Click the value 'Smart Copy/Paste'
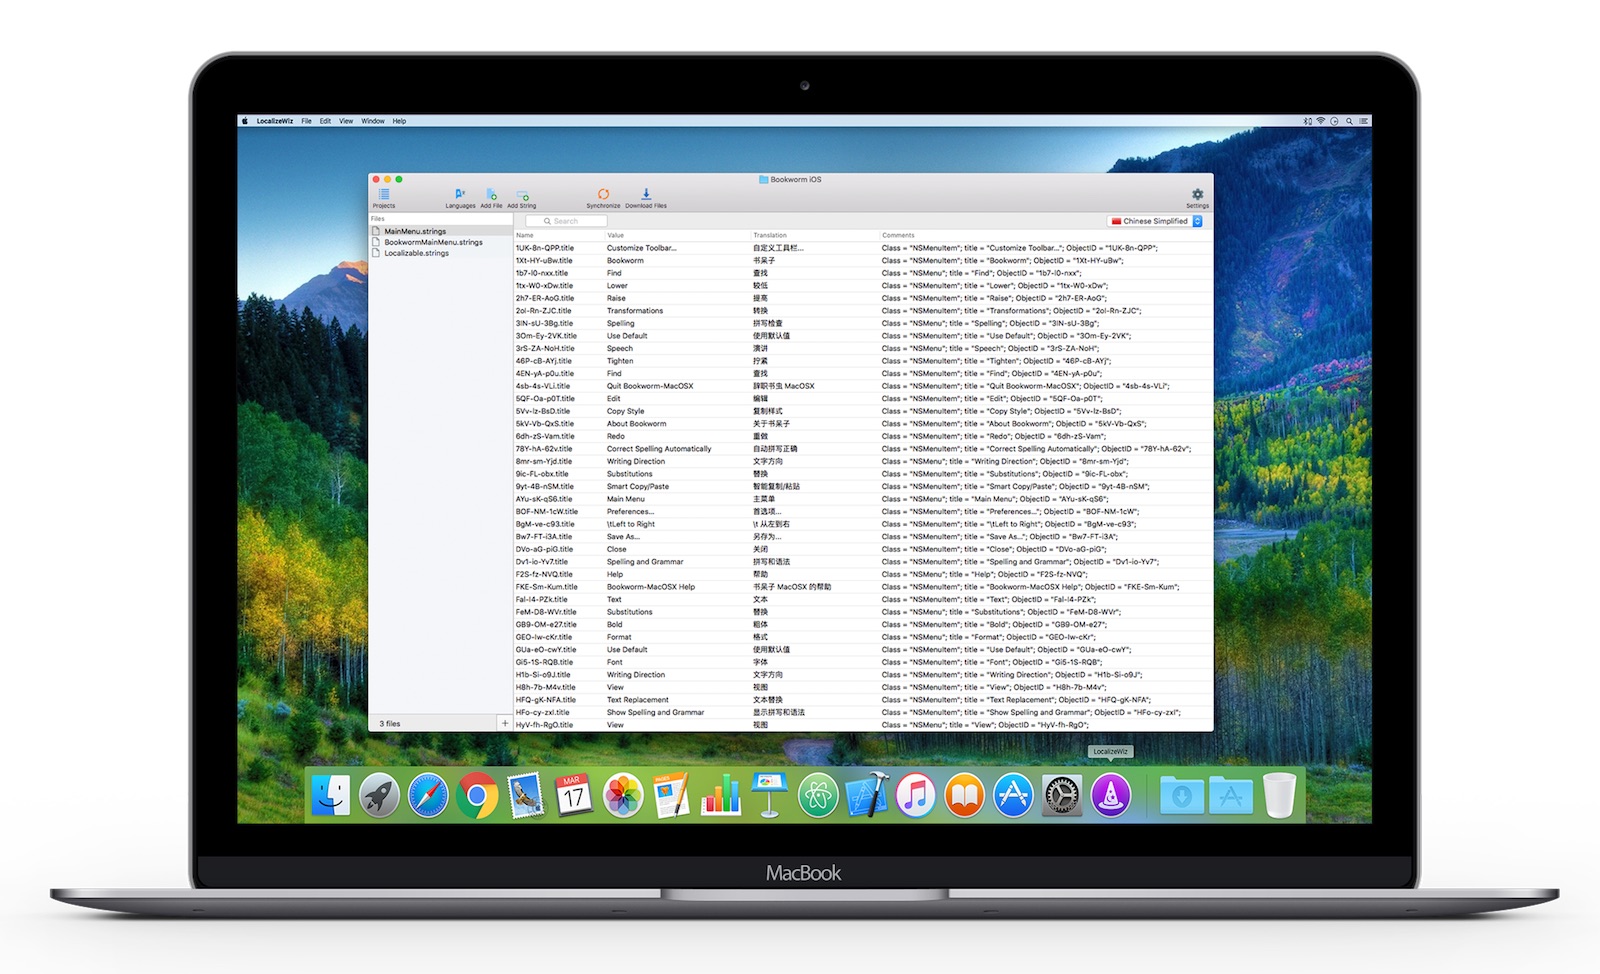The width and height of the screenshot is (1600, 974). click(638, 487)
